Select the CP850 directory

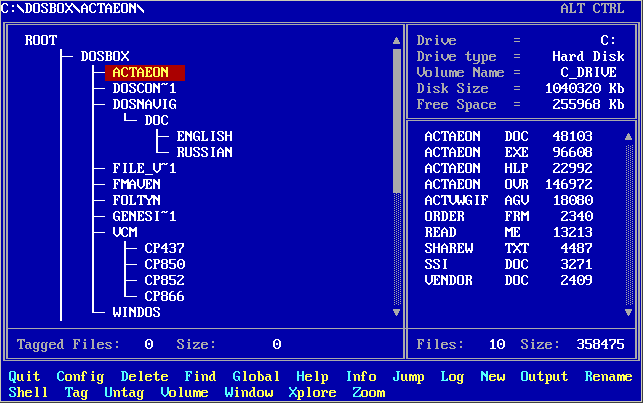(x=164, y=264)
